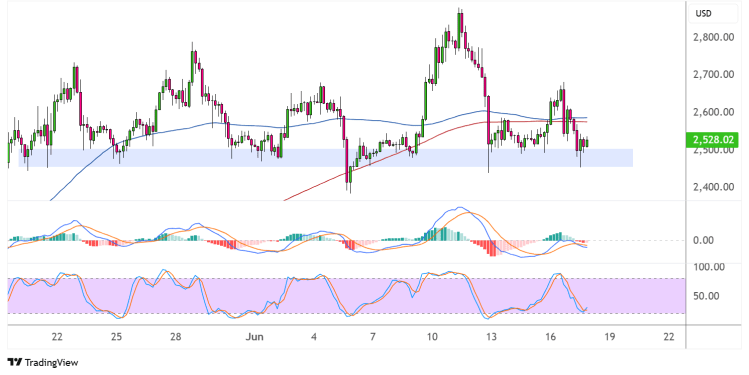The width and height of the screenshot is (749, 375).
Task: Click the MACD 0.00 axis label
Action: click(703, 240)
